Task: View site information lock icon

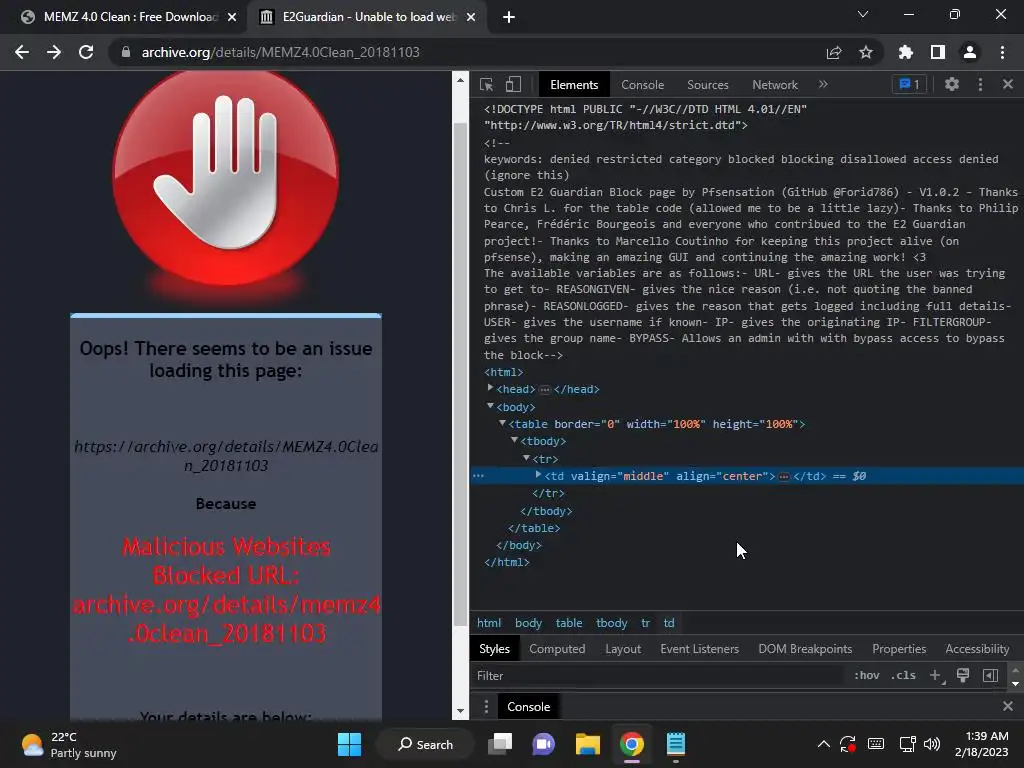Action: click(x=126, y=52)
